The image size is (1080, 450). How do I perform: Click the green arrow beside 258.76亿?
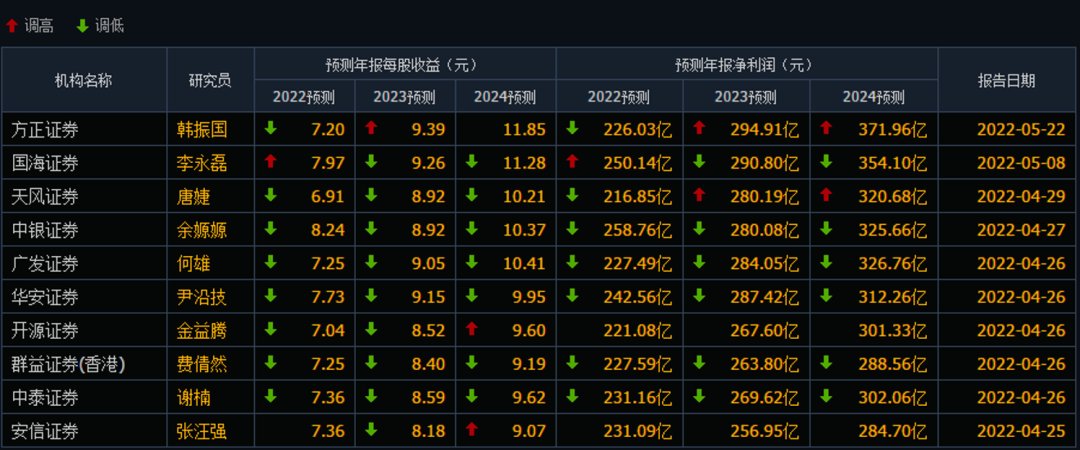[x=572, y=229]
